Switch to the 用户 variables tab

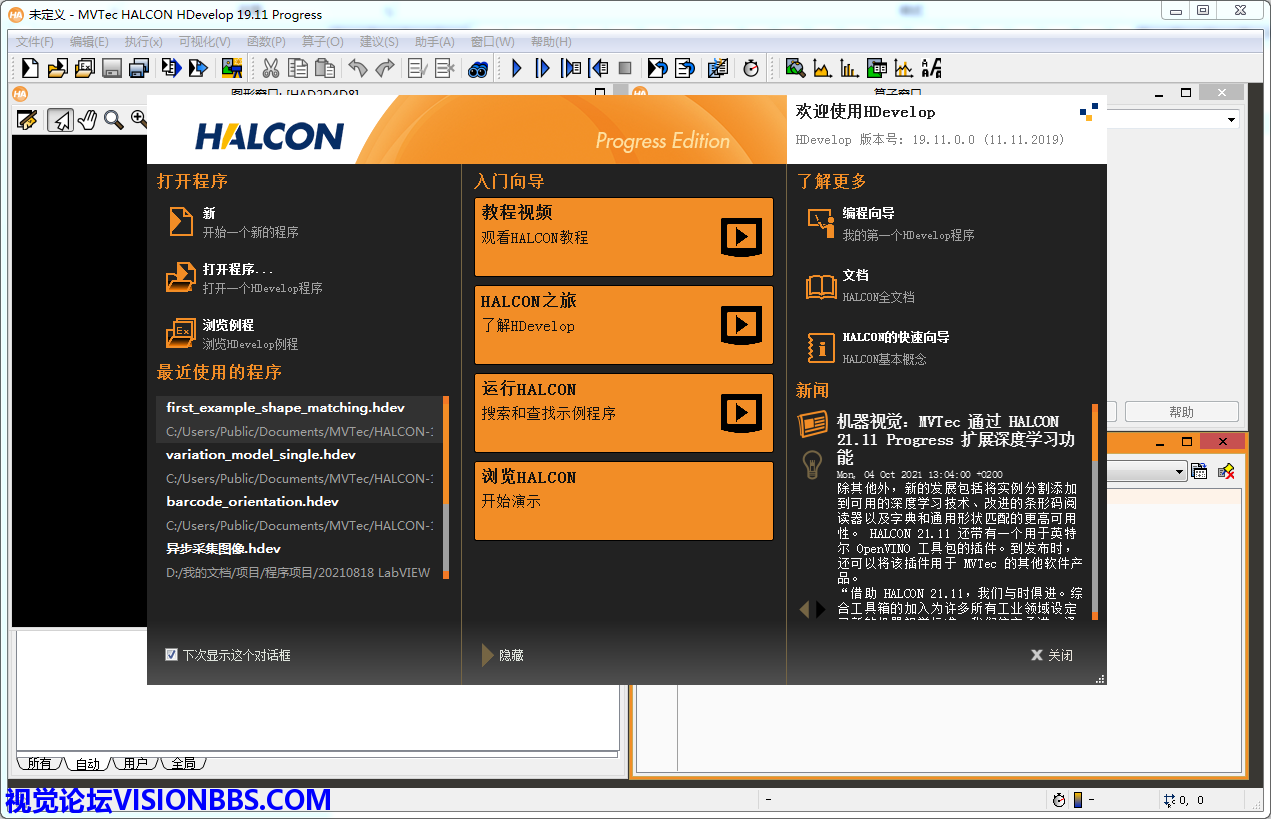click(135, 763)
